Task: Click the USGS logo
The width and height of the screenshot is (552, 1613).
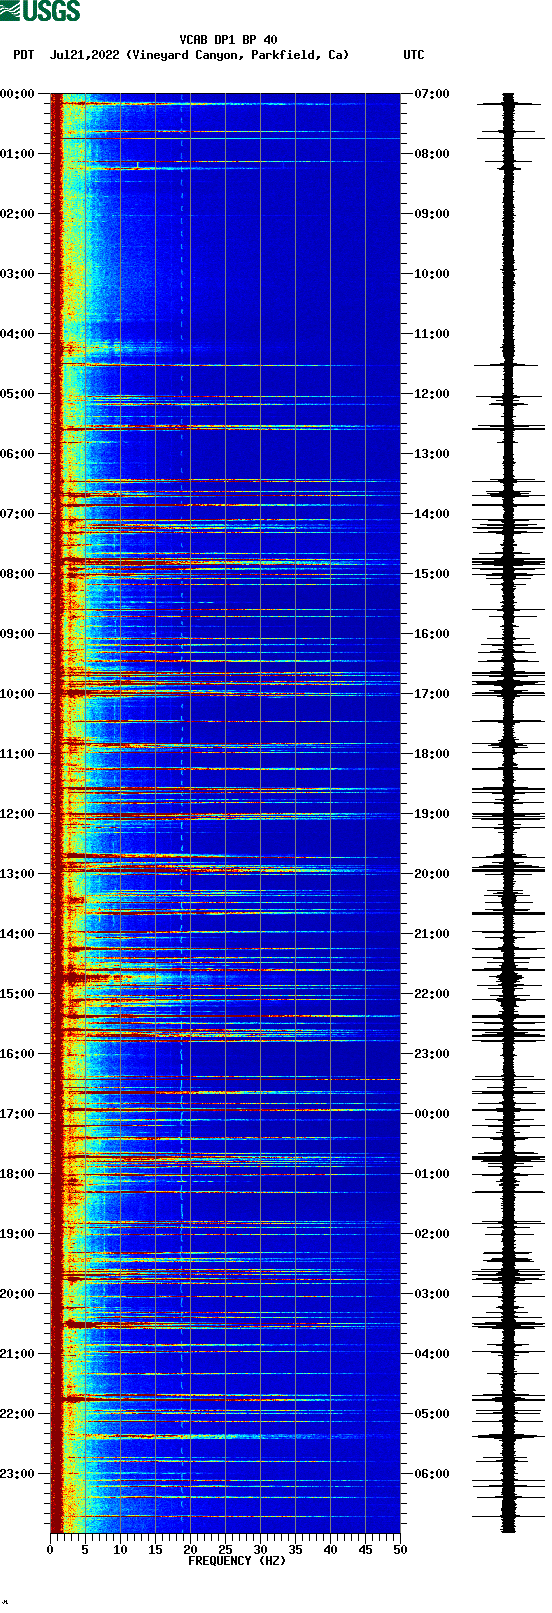Action: [40, 11]
